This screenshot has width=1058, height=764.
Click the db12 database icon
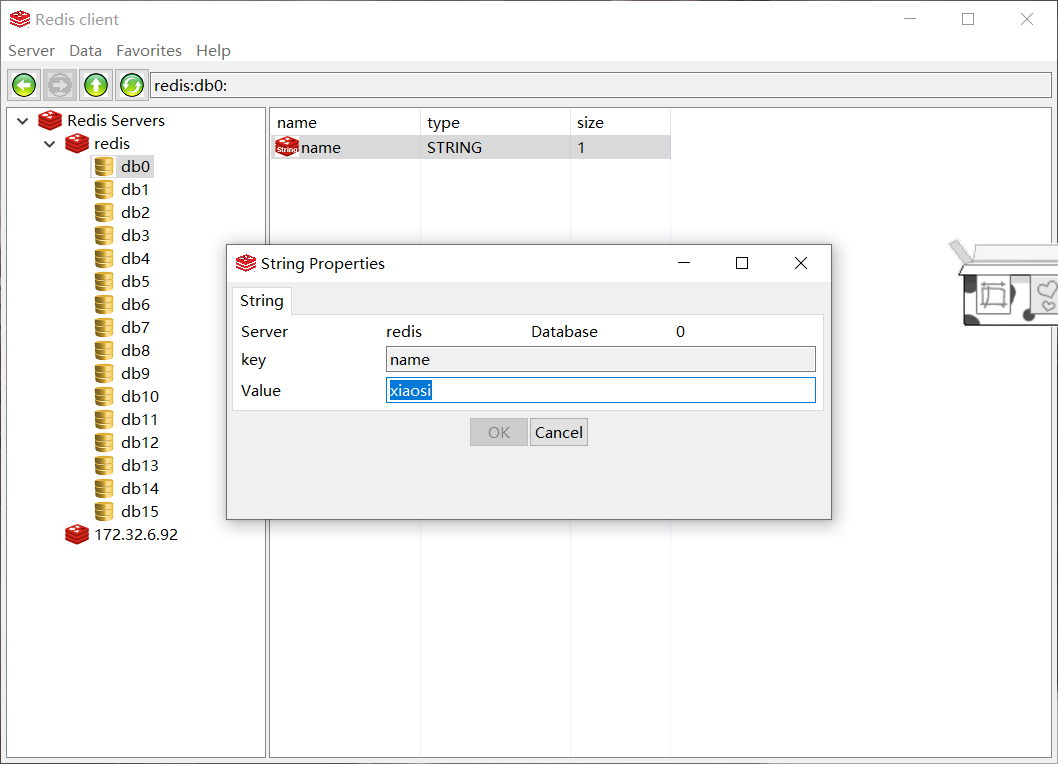[x=104, y=442]
